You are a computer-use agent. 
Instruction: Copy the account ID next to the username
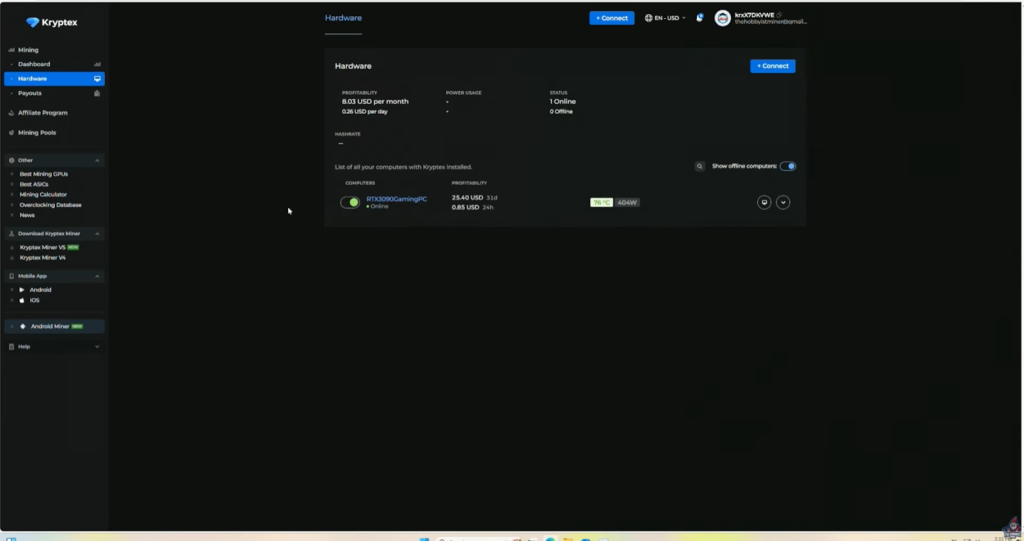pos(780,15)
